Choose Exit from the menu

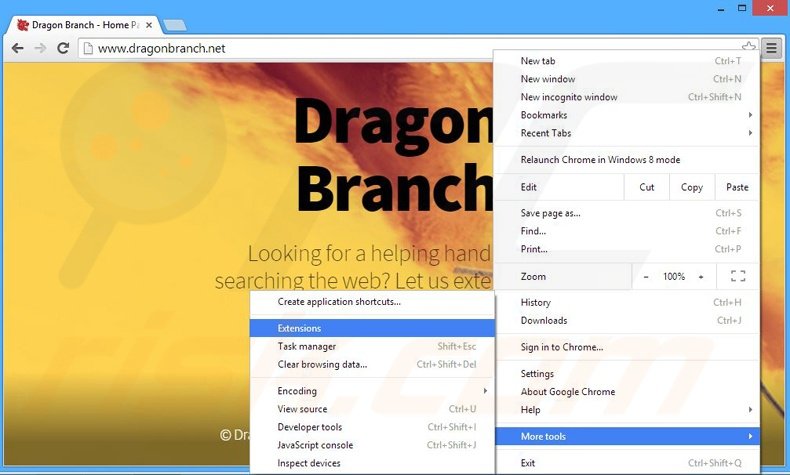[627, 463]
